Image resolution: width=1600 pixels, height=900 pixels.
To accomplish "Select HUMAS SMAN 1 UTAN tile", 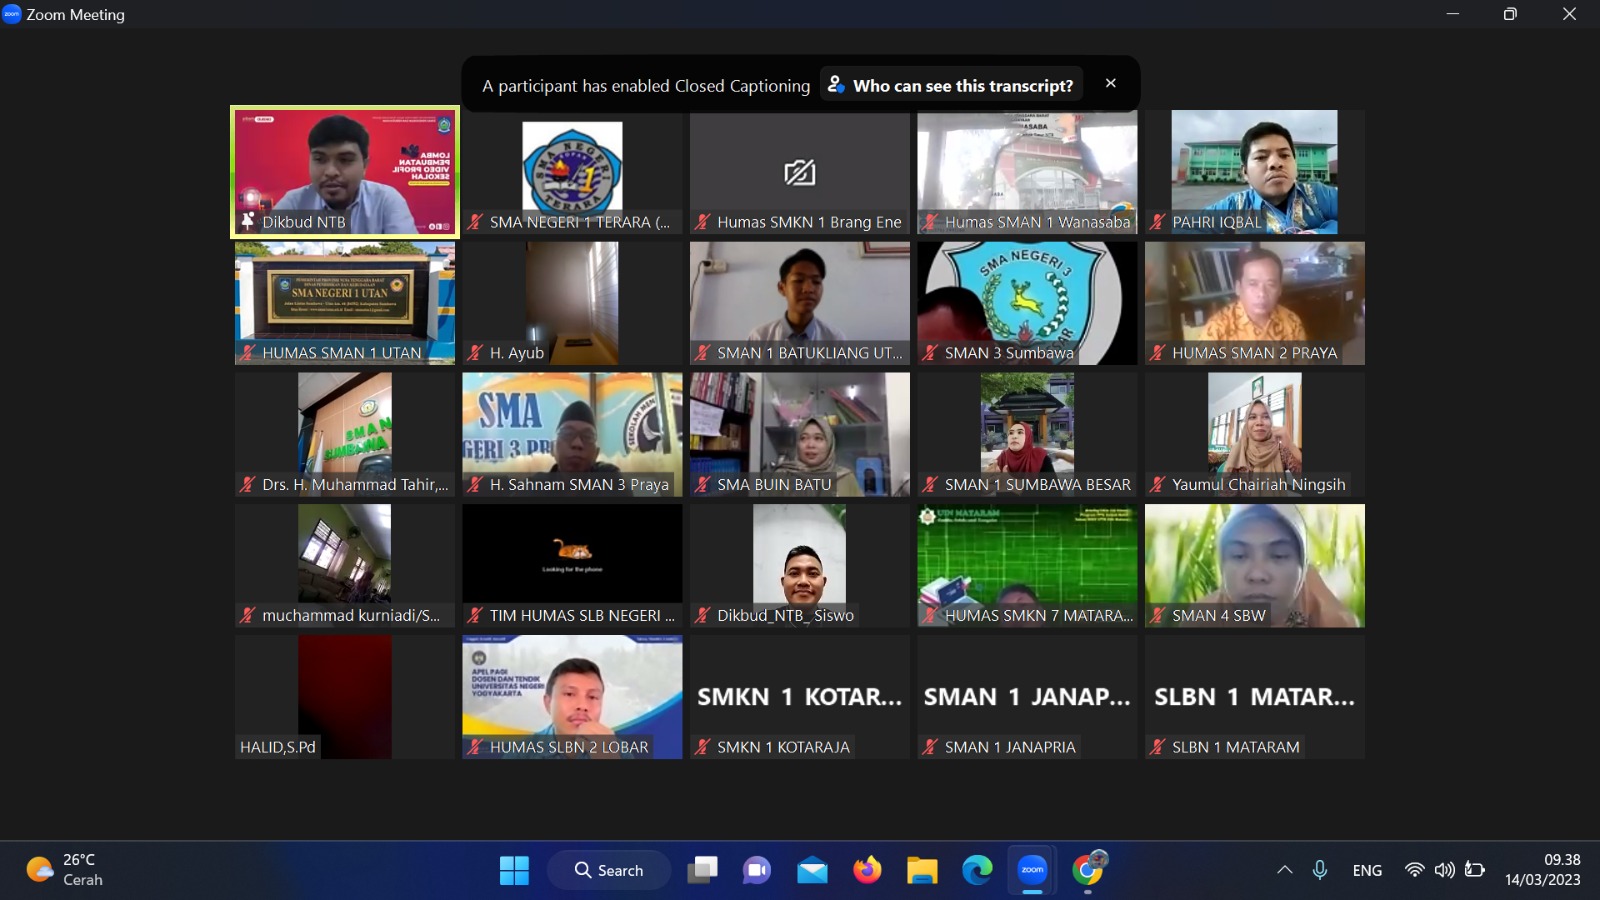I will pyautogui.click(x=345, y=303).
